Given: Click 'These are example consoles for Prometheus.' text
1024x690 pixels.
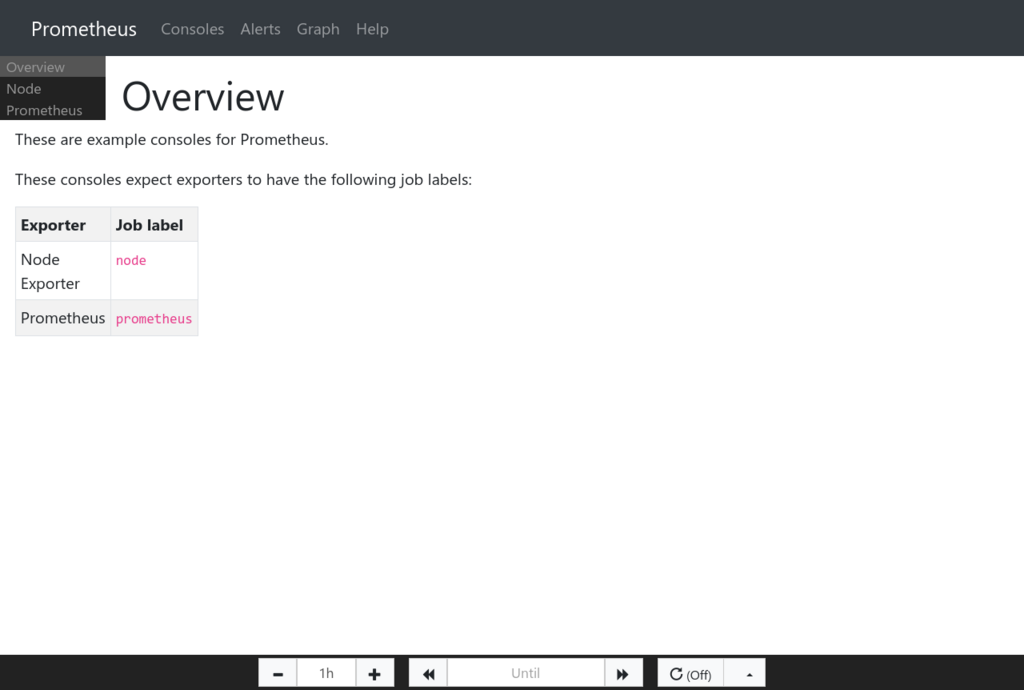Looking at the screenshot, I should point(172,140).
